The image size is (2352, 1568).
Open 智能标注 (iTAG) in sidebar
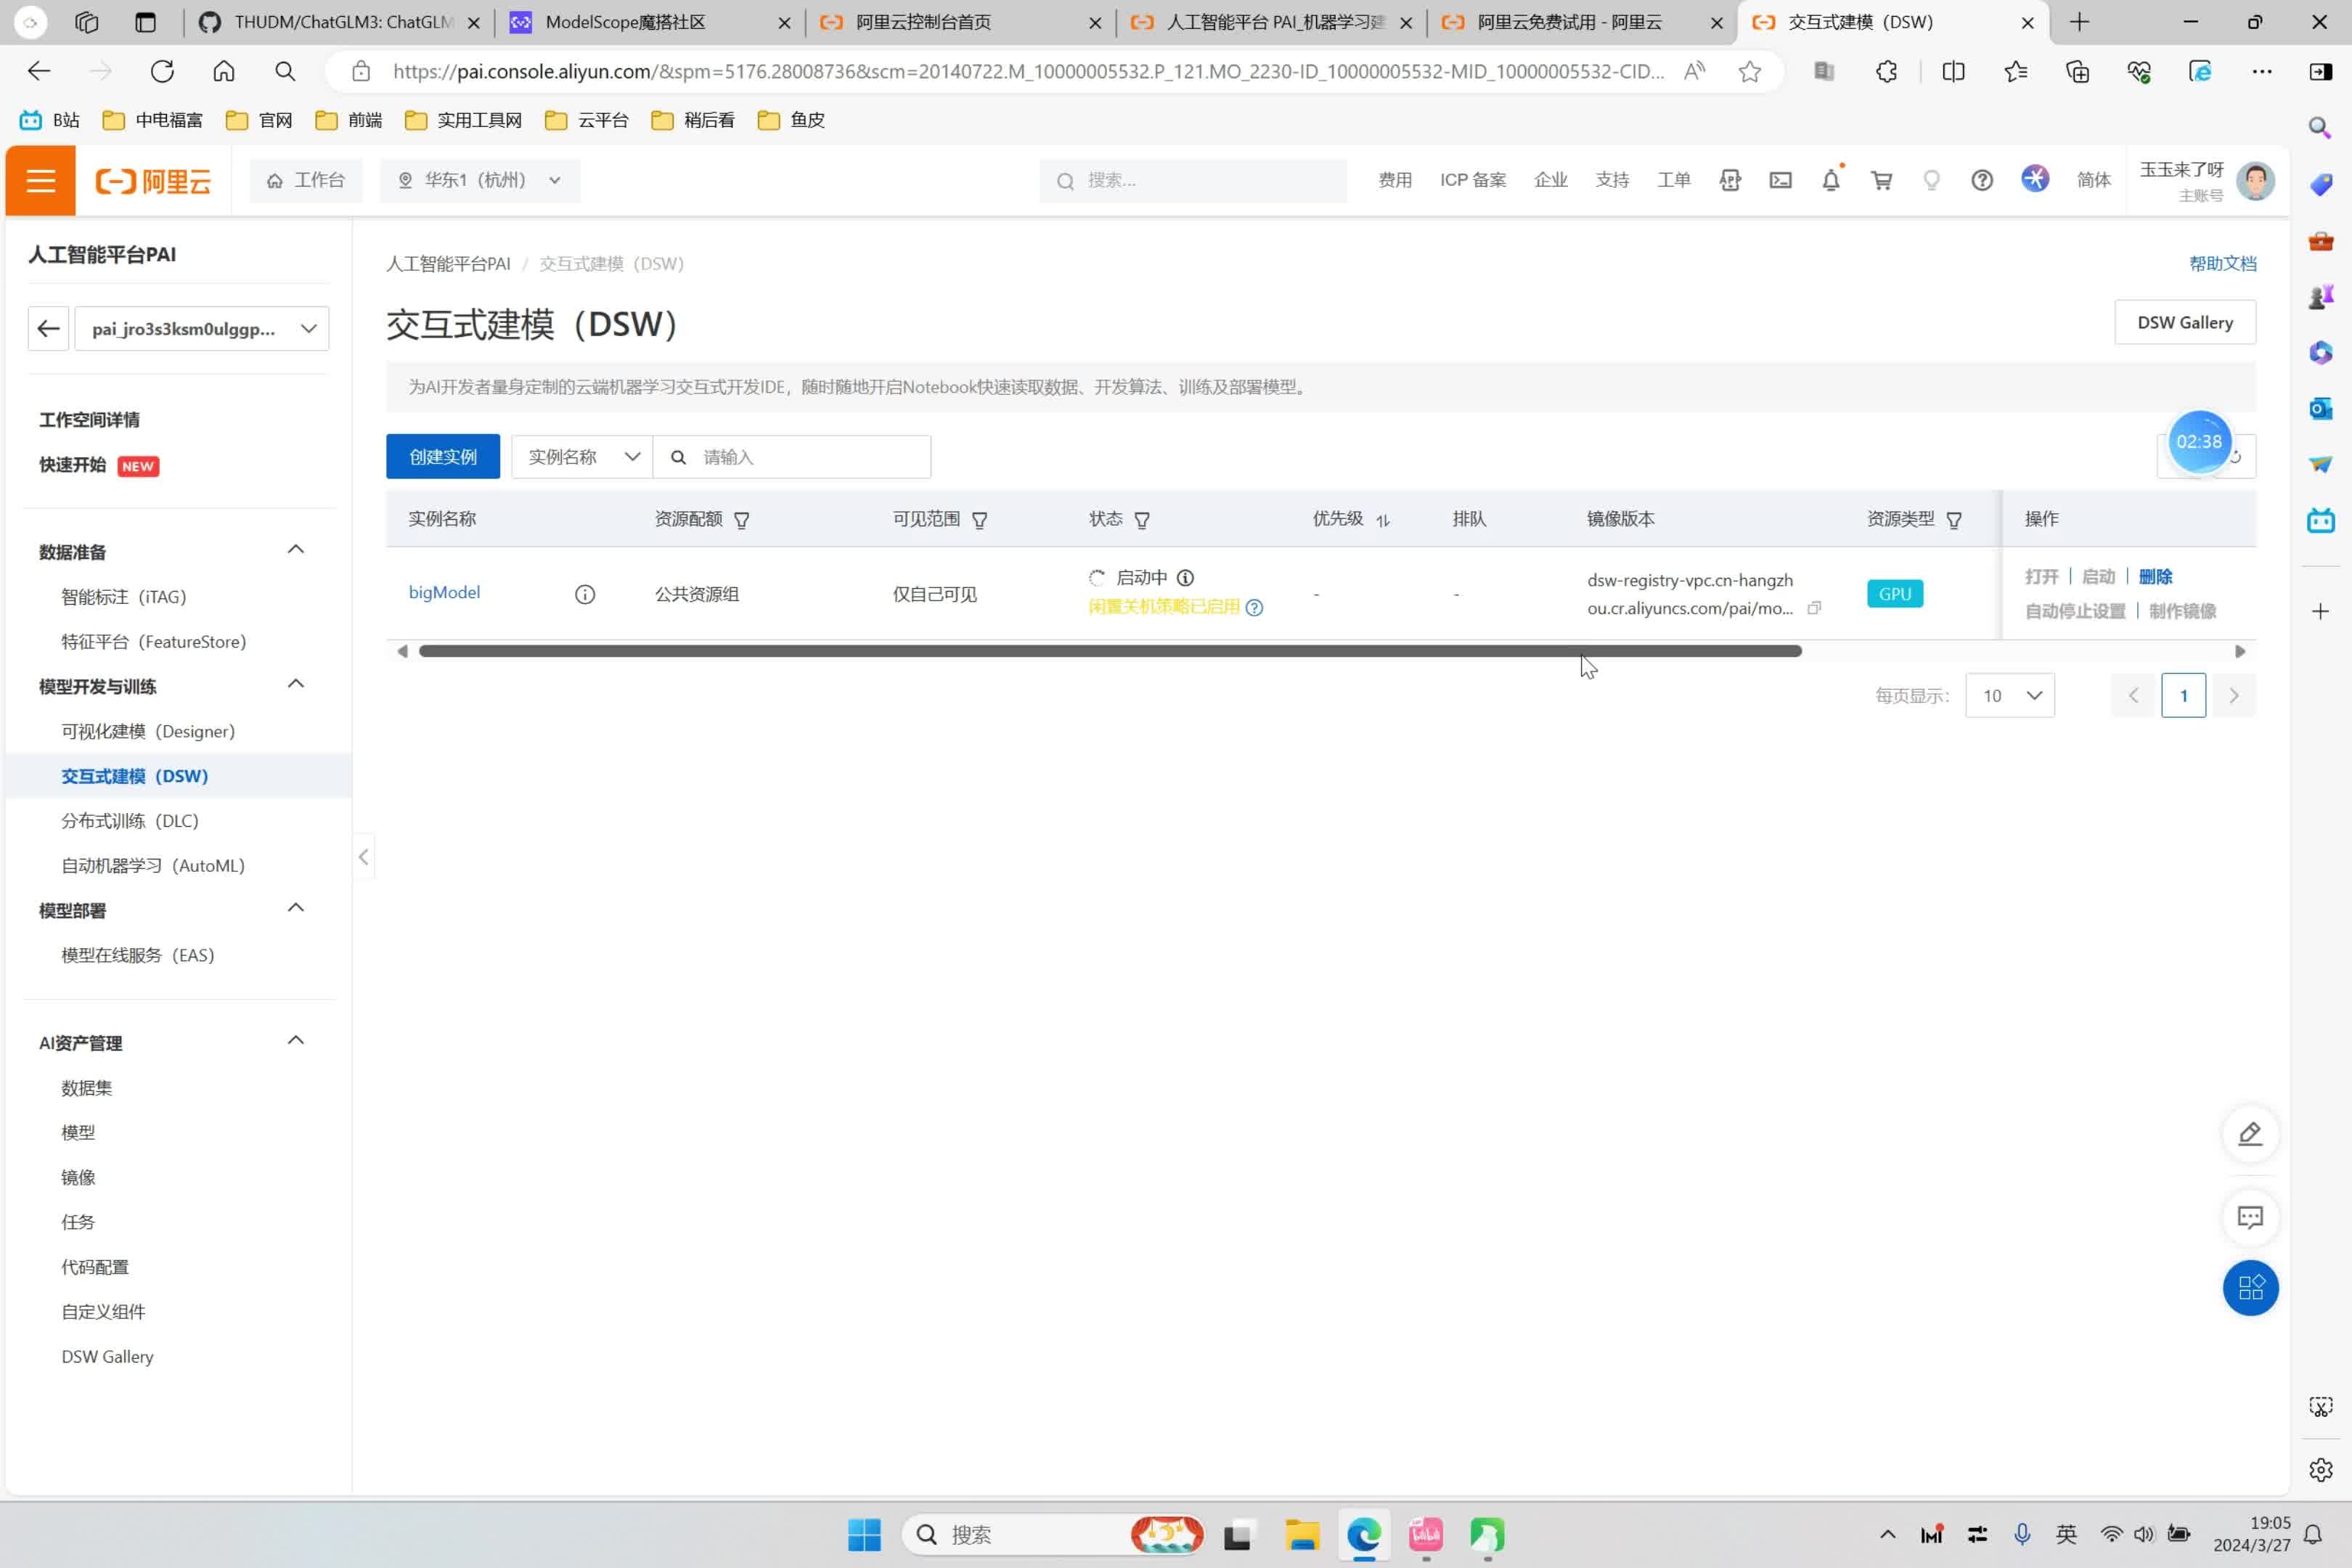124,597
